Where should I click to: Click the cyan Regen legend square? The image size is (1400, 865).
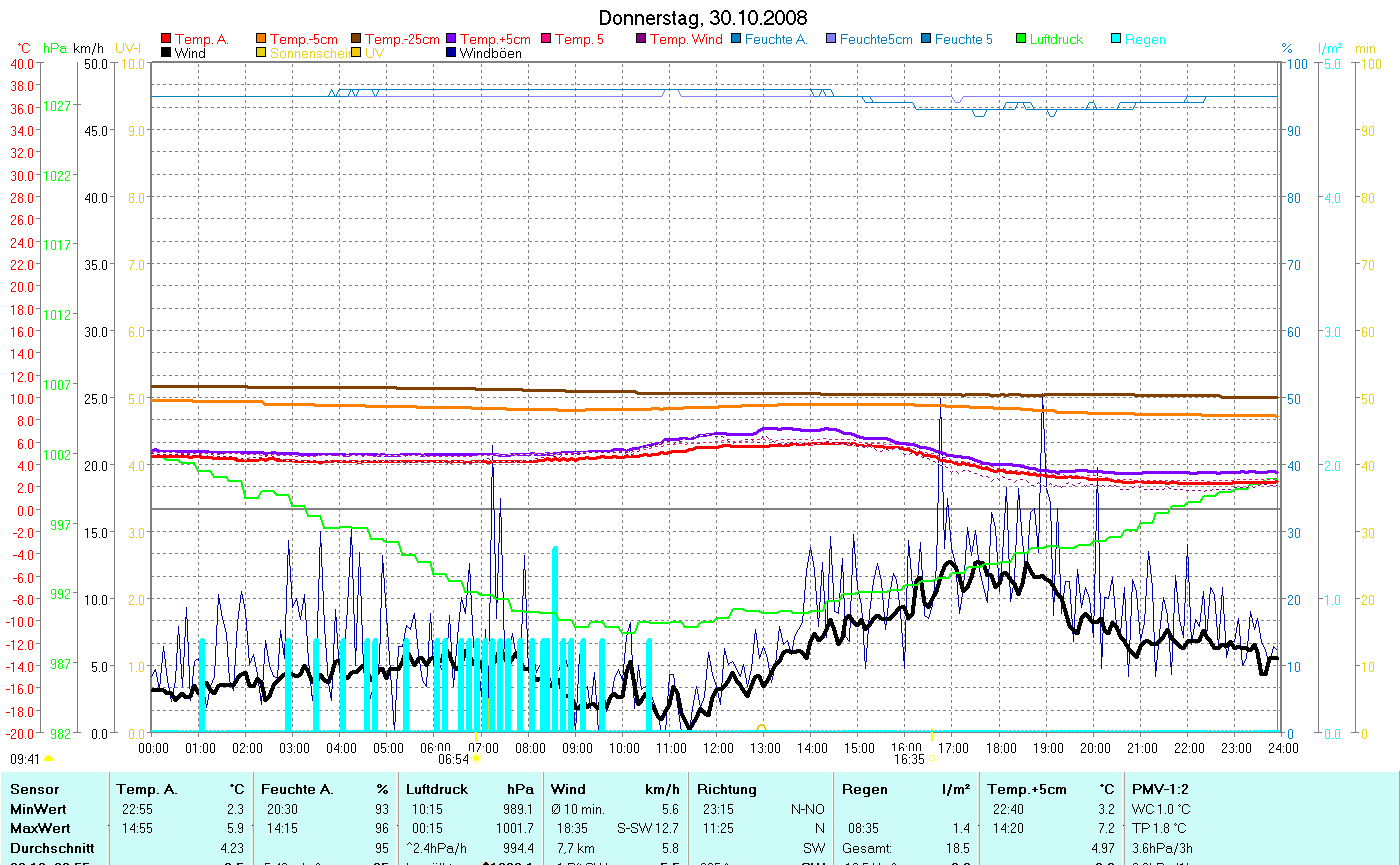[x=1116, y=39]
